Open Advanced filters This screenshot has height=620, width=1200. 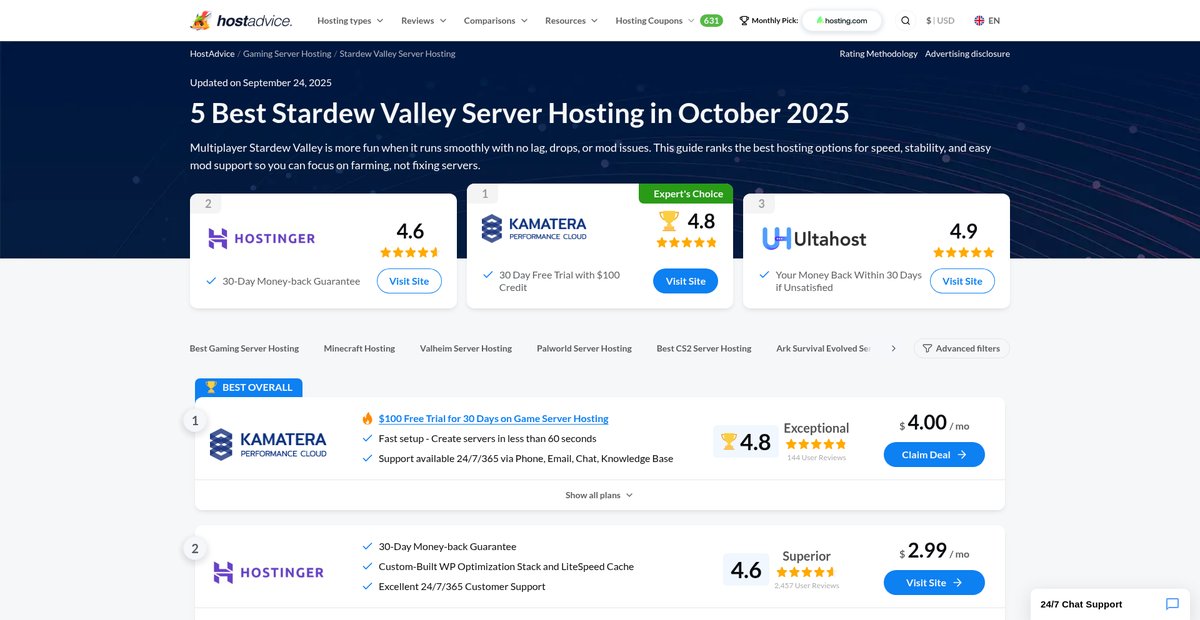961,348
